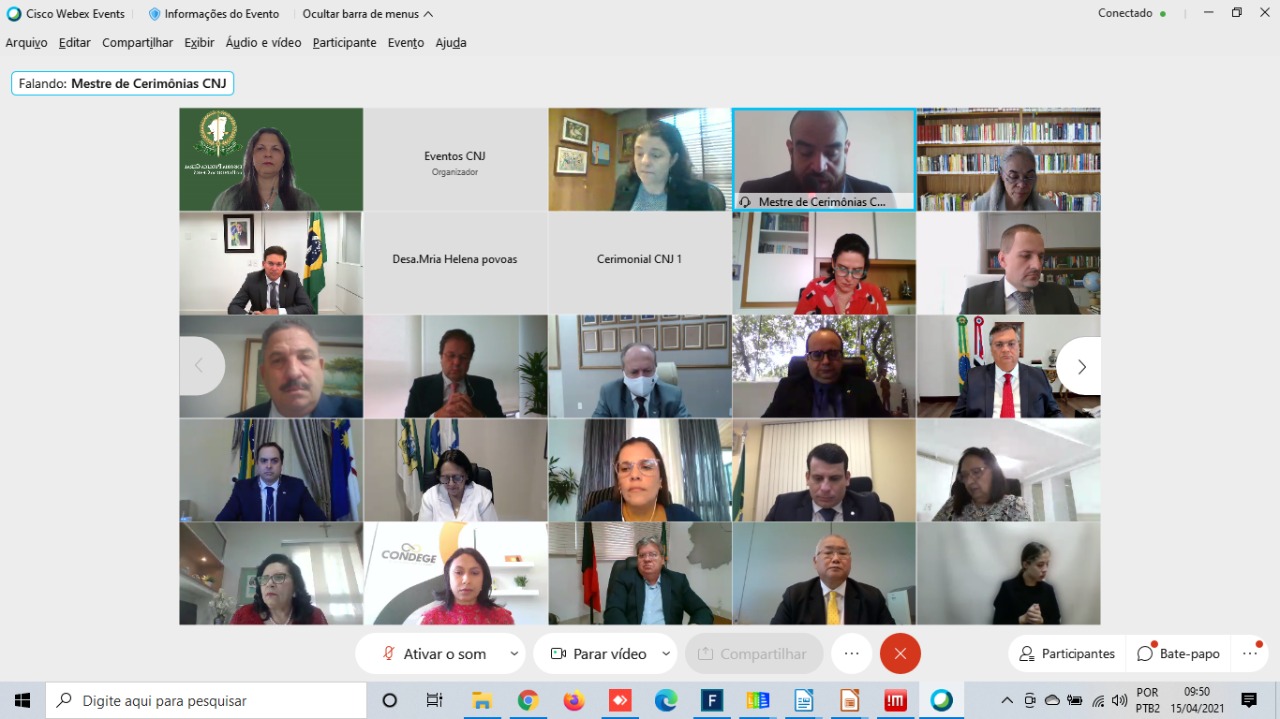The height and width of the screenshot is (719, 1280).
Task: Open the Participantes panel
Action: pos(1067,654)
